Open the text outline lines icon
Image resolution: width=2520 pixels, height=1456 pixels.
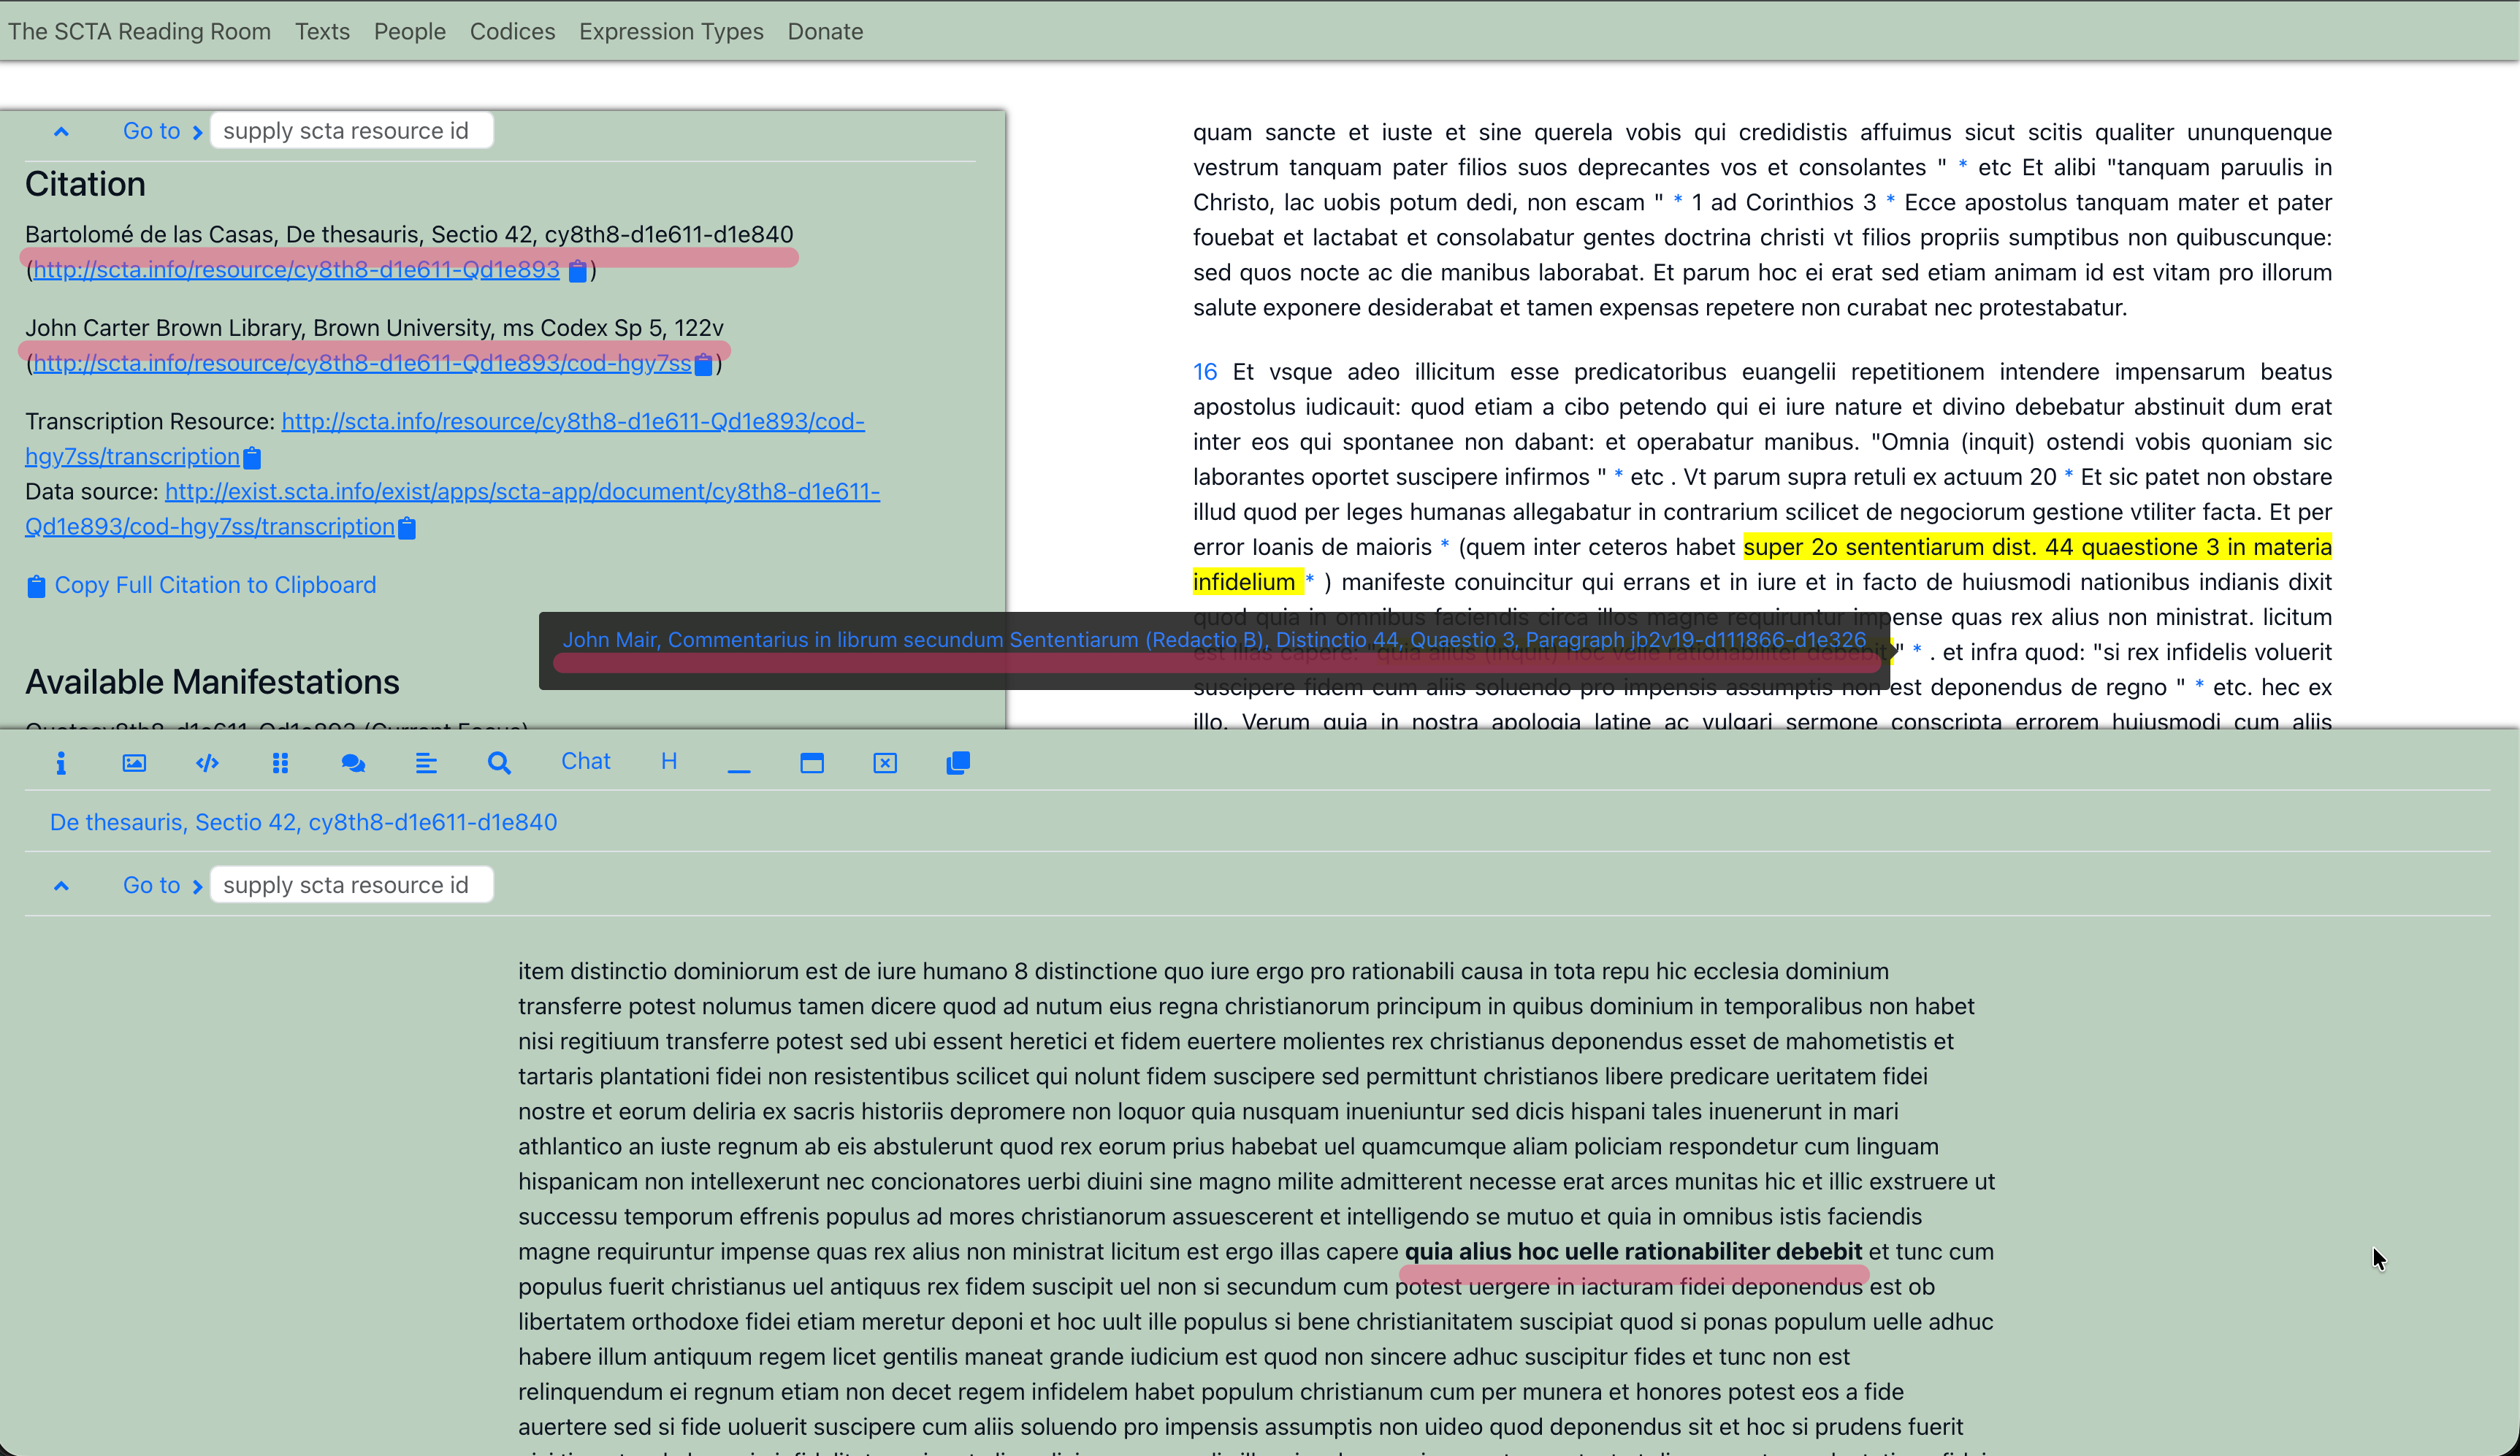coord(426,763)
